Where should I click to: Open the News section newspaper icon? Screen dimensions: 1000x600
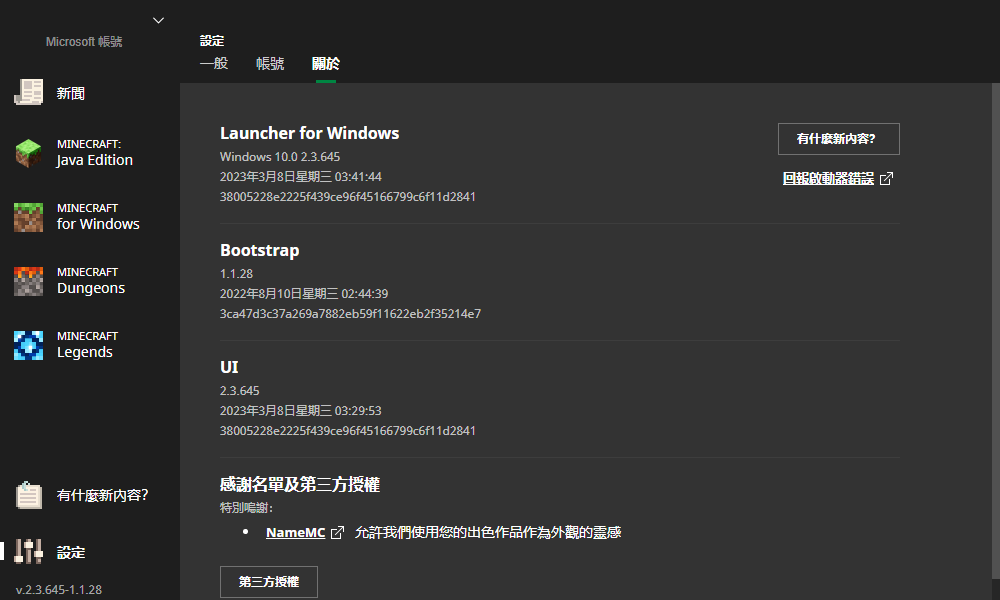(x=29, y=92)
